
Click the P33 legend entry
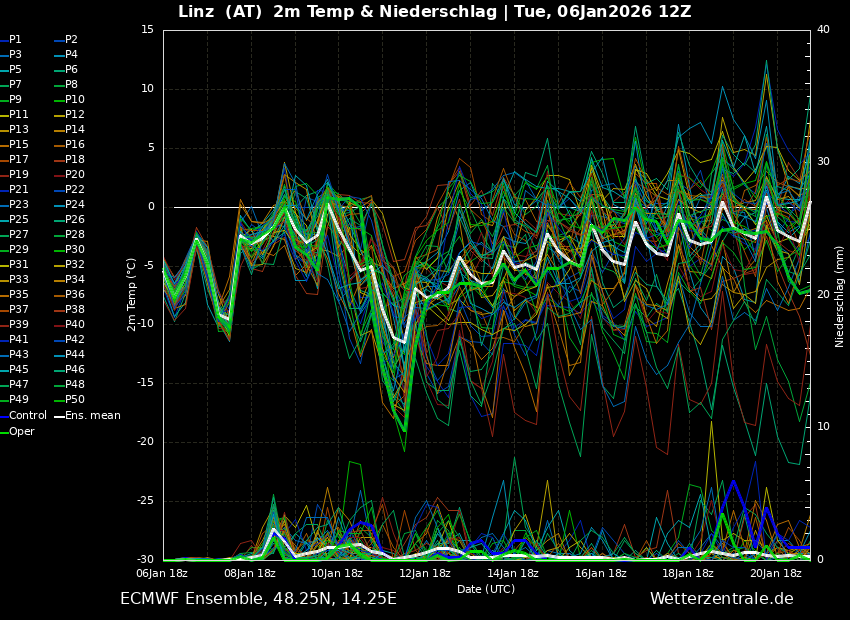pos(18,280)
